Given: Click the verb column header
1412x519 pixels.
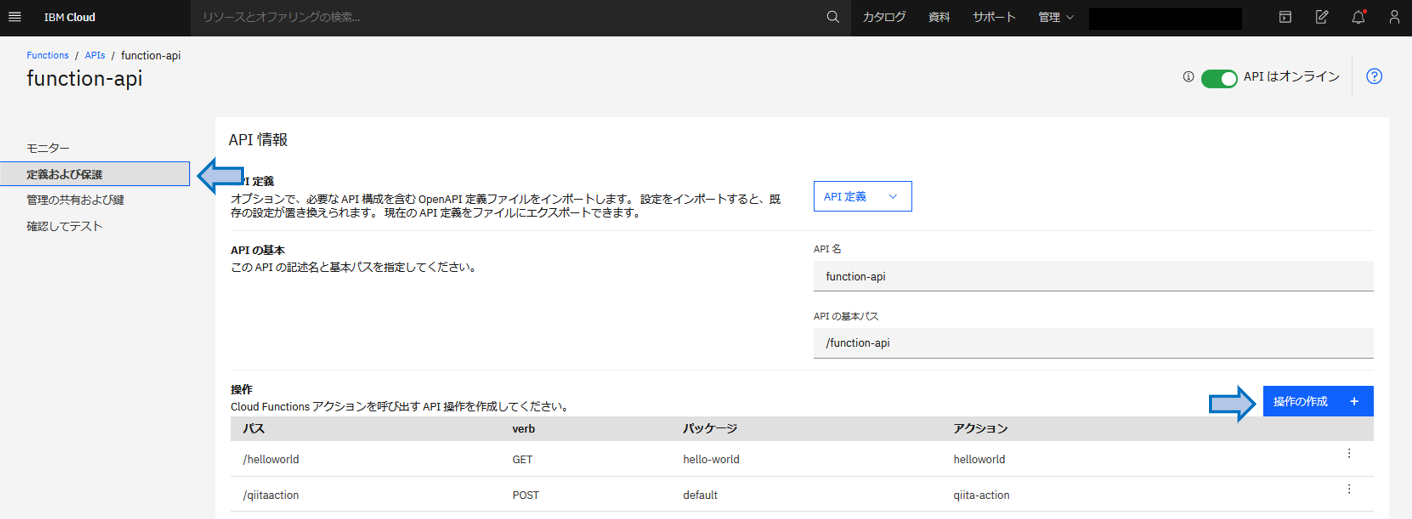Looking at the screenshot, I should 524,428.
